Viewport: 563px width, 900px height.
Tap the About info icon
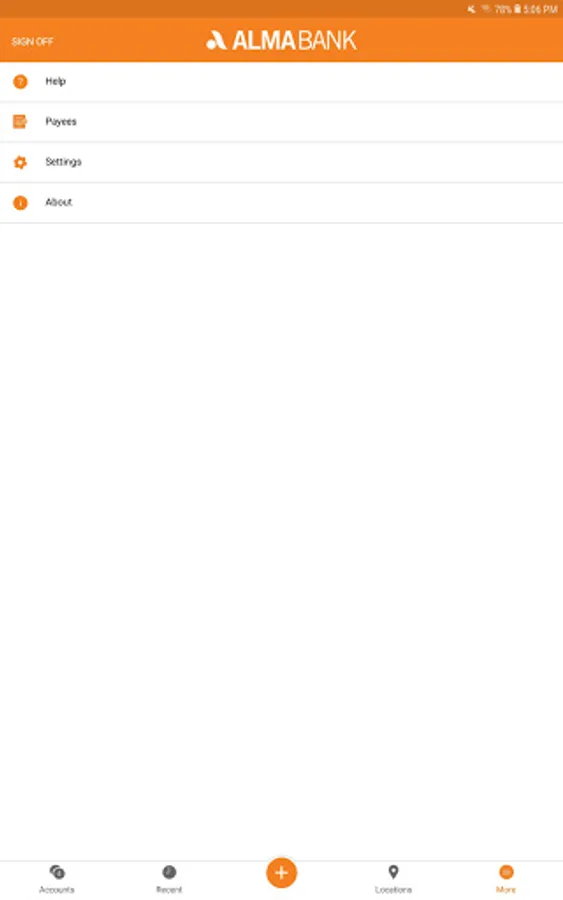coord(20,203)
